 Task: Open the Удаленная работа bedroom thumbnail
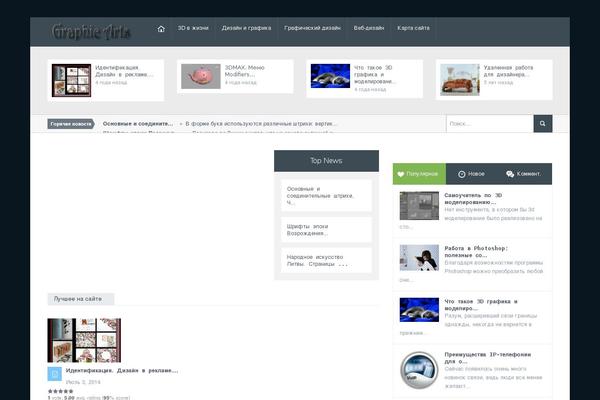tap(460, 80)
